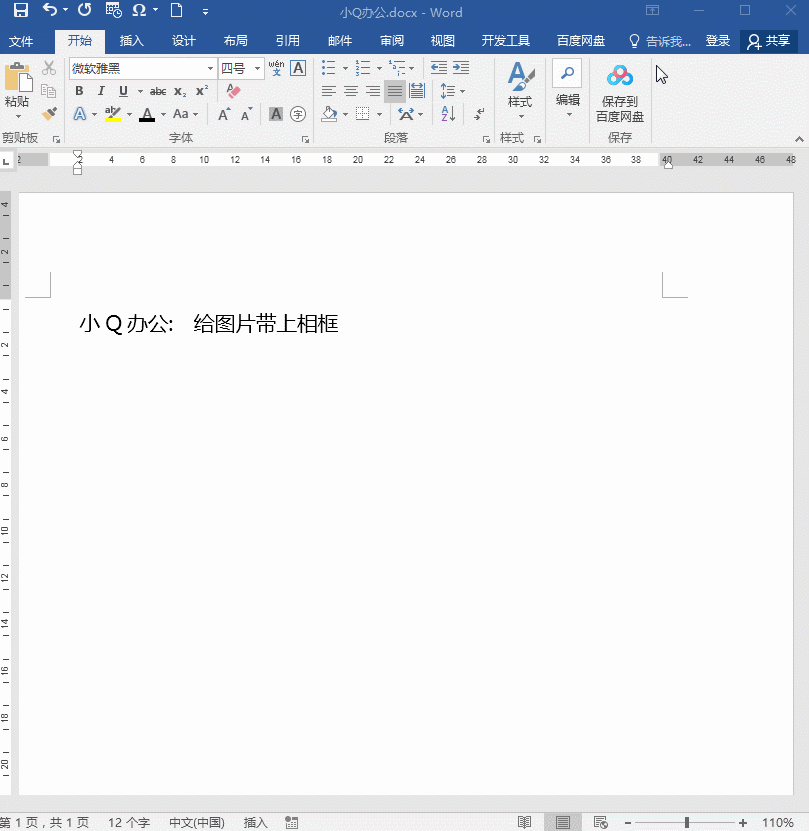This screenshot has height=831, width=809.
Task: Shrink the font size with the small A
Action: tap(247, 114)
